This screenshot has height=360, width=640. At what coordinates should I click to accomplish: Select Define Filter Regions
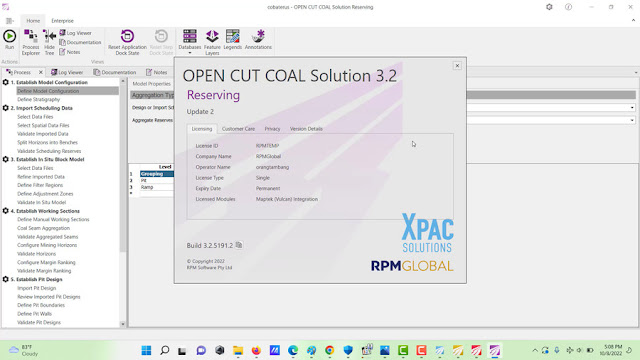pyautogui.click(x=40, y=185)
